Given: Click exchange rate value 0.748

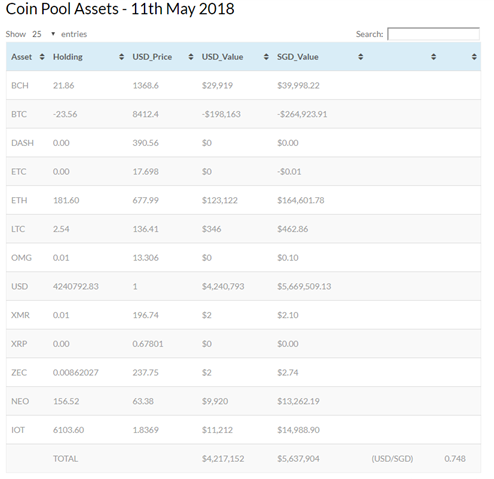Looking at the screenshot, I should click(x=455, y=459).
